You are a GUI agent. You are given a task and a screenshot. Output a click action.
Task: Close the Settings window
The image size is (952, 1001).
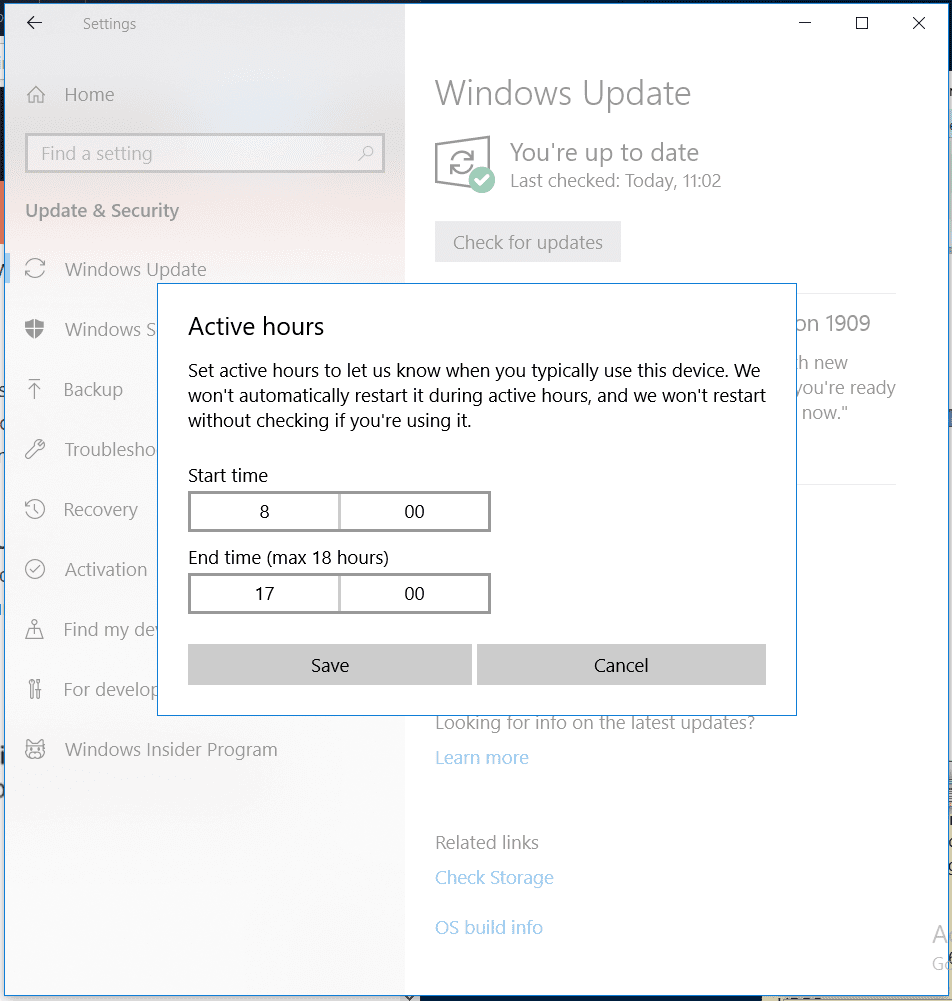[919, 23]
